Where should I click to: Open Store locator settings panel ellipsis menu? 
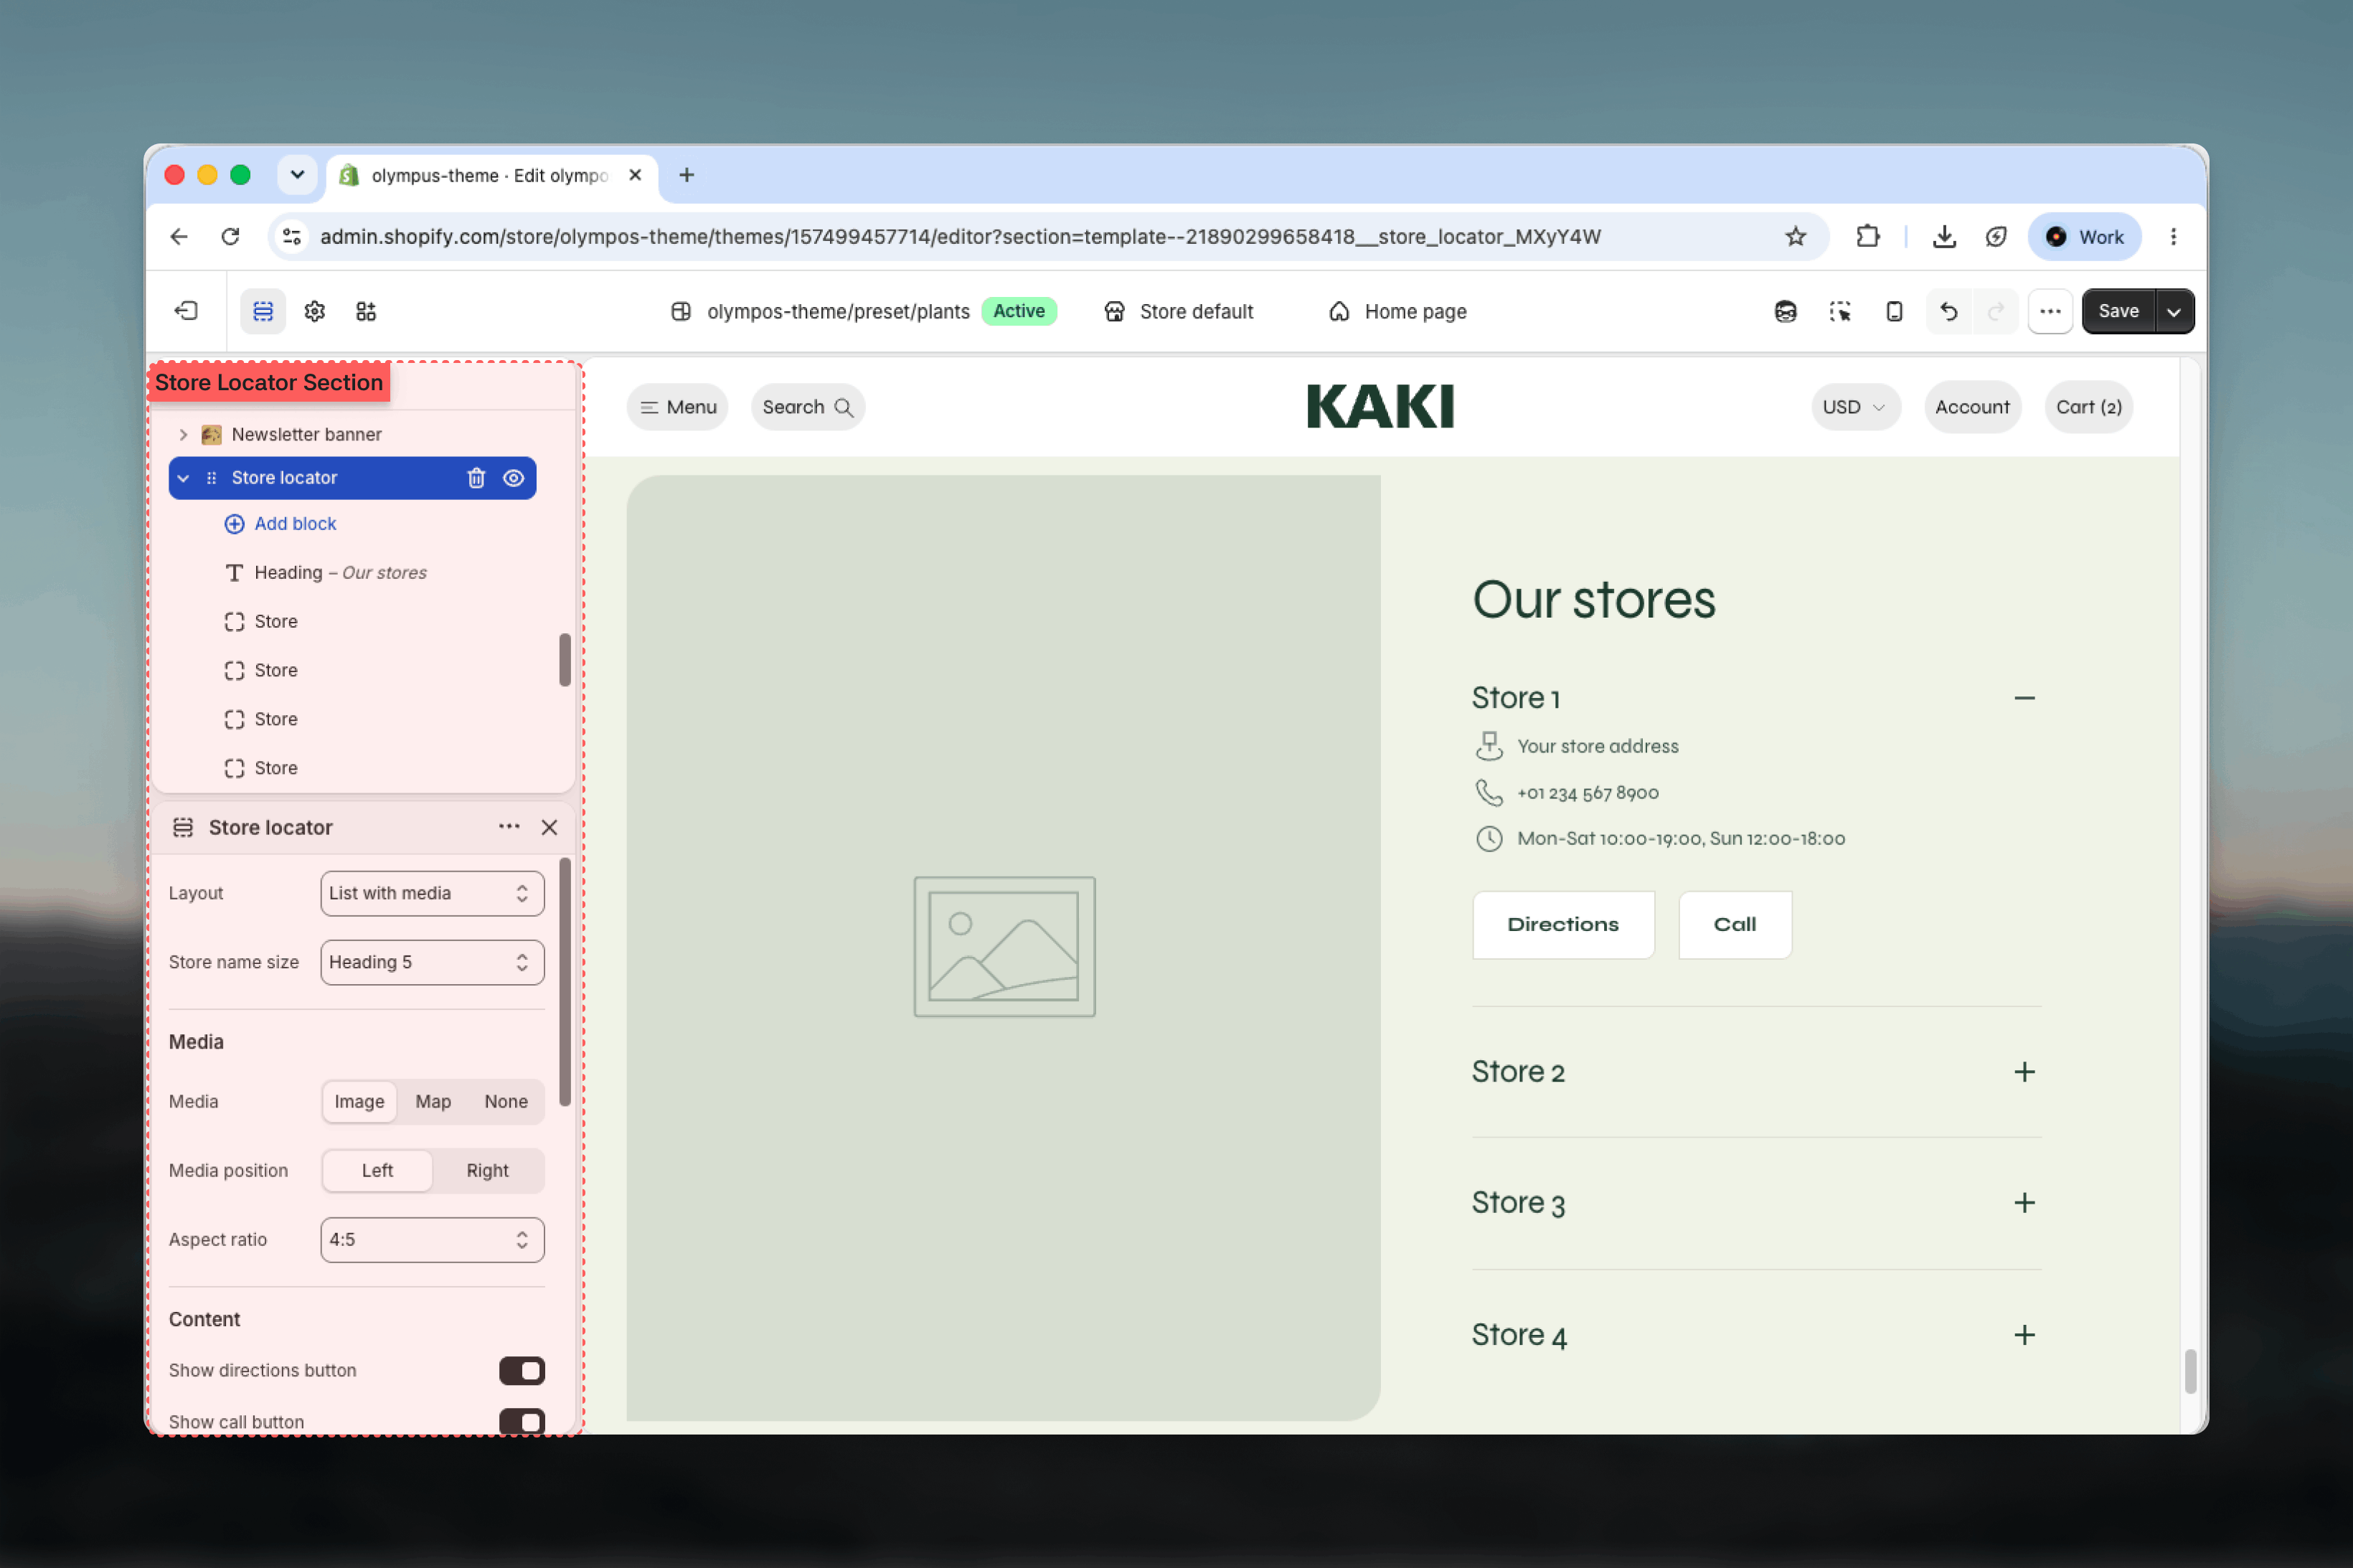pyautogui.click(x=509, y=826)
